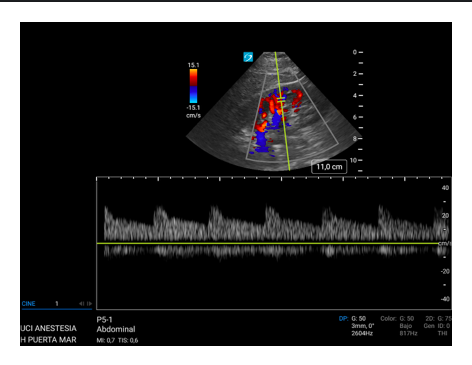Click the color velocity scale bar
Image resolution: width=472 pixels, height=365 pixels.
coord(193,86)
